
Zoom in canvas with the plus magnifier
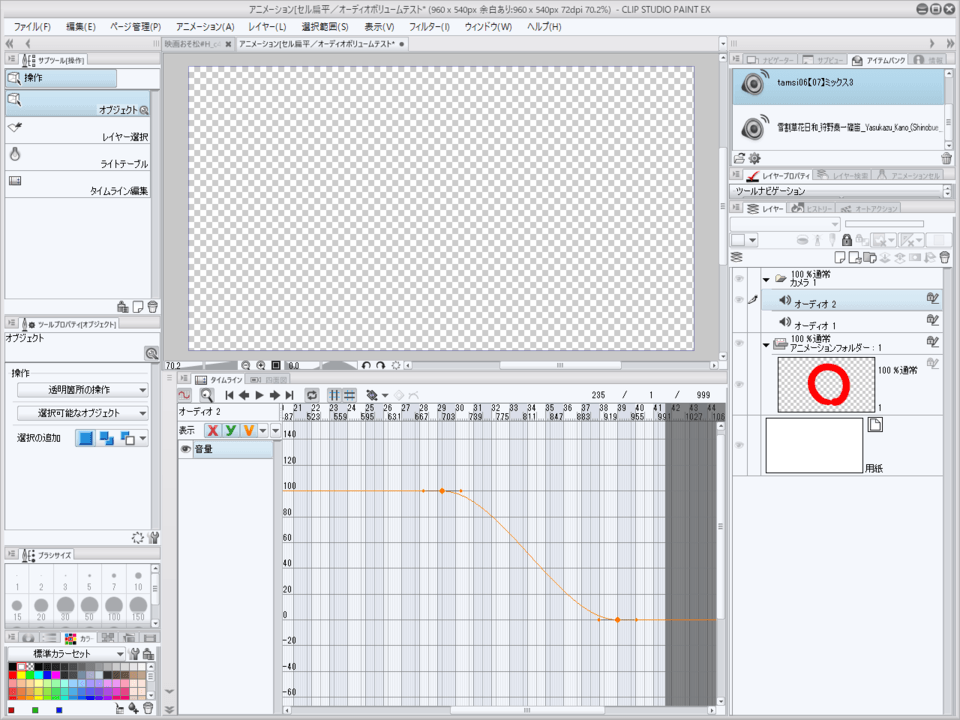tap(261, 366)
